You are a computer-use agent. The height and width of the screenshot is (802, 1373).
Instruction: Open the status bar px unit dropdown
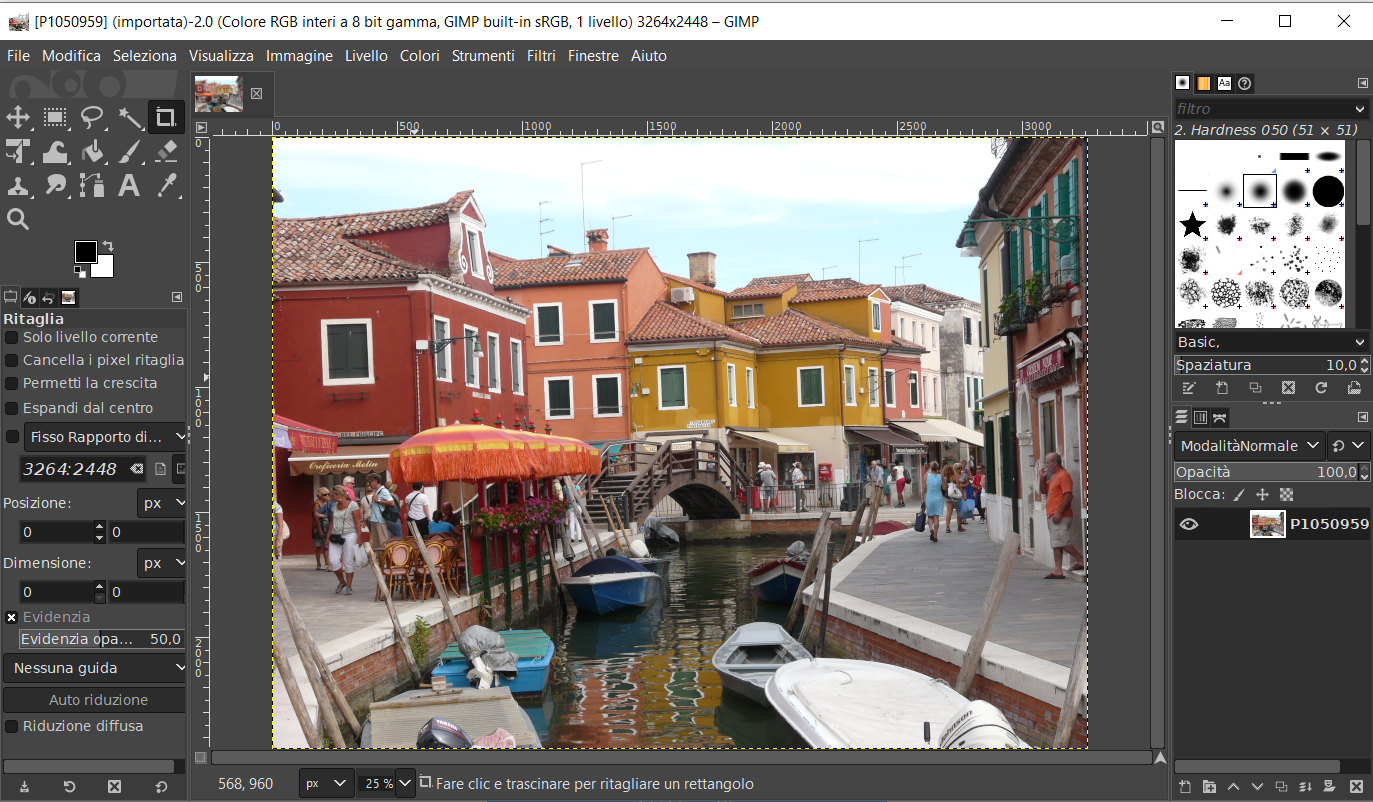(327, 784)
